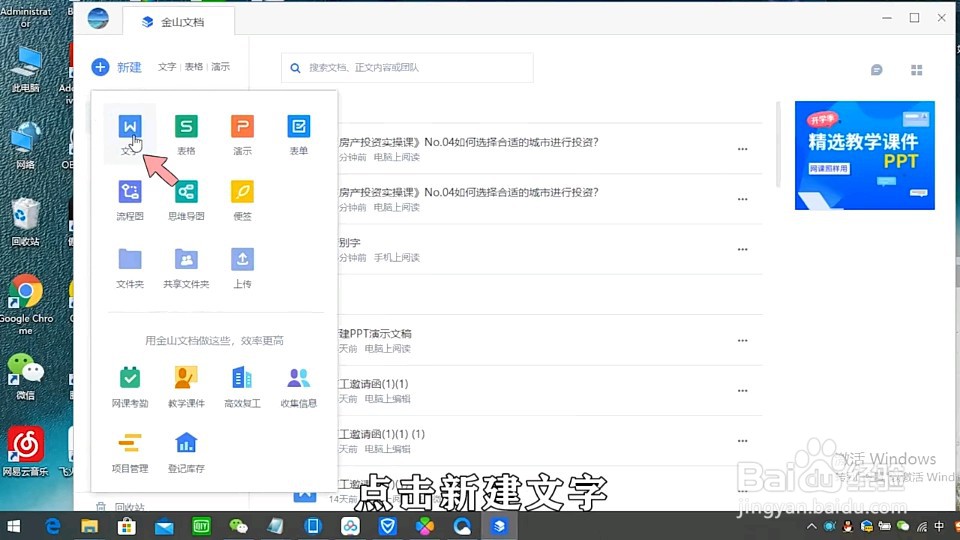Open more options for second 房产投资实操课 row
Image resolution: width=960 pixels, height=540 pixels.
743,200
